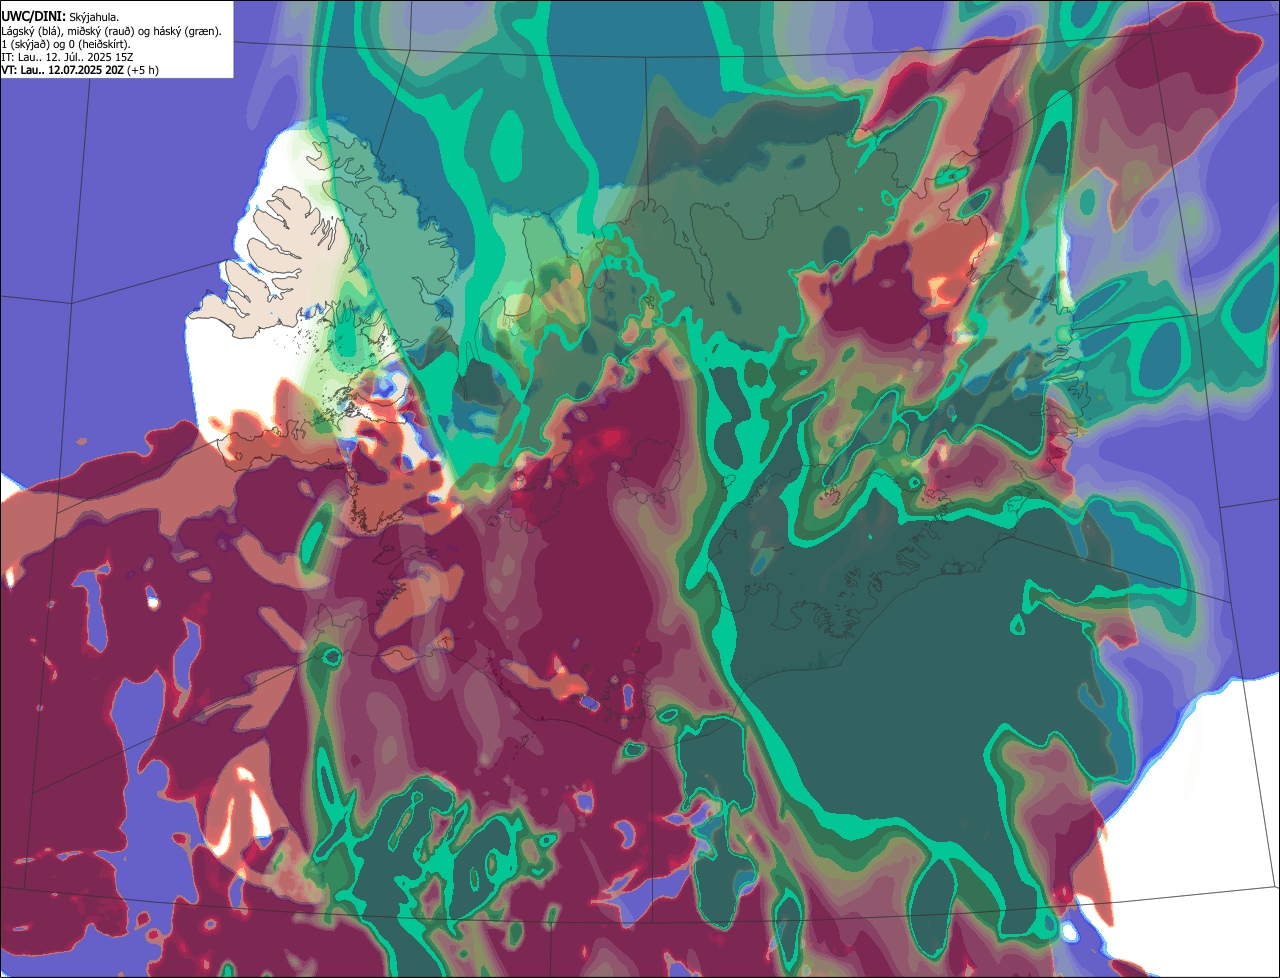Viewport: 1280px width, 978px height.
Task: Click the initial time line "IT: Lau.. 12. Júl.. 2025 15Z"
Action: [x=67, y=57]
